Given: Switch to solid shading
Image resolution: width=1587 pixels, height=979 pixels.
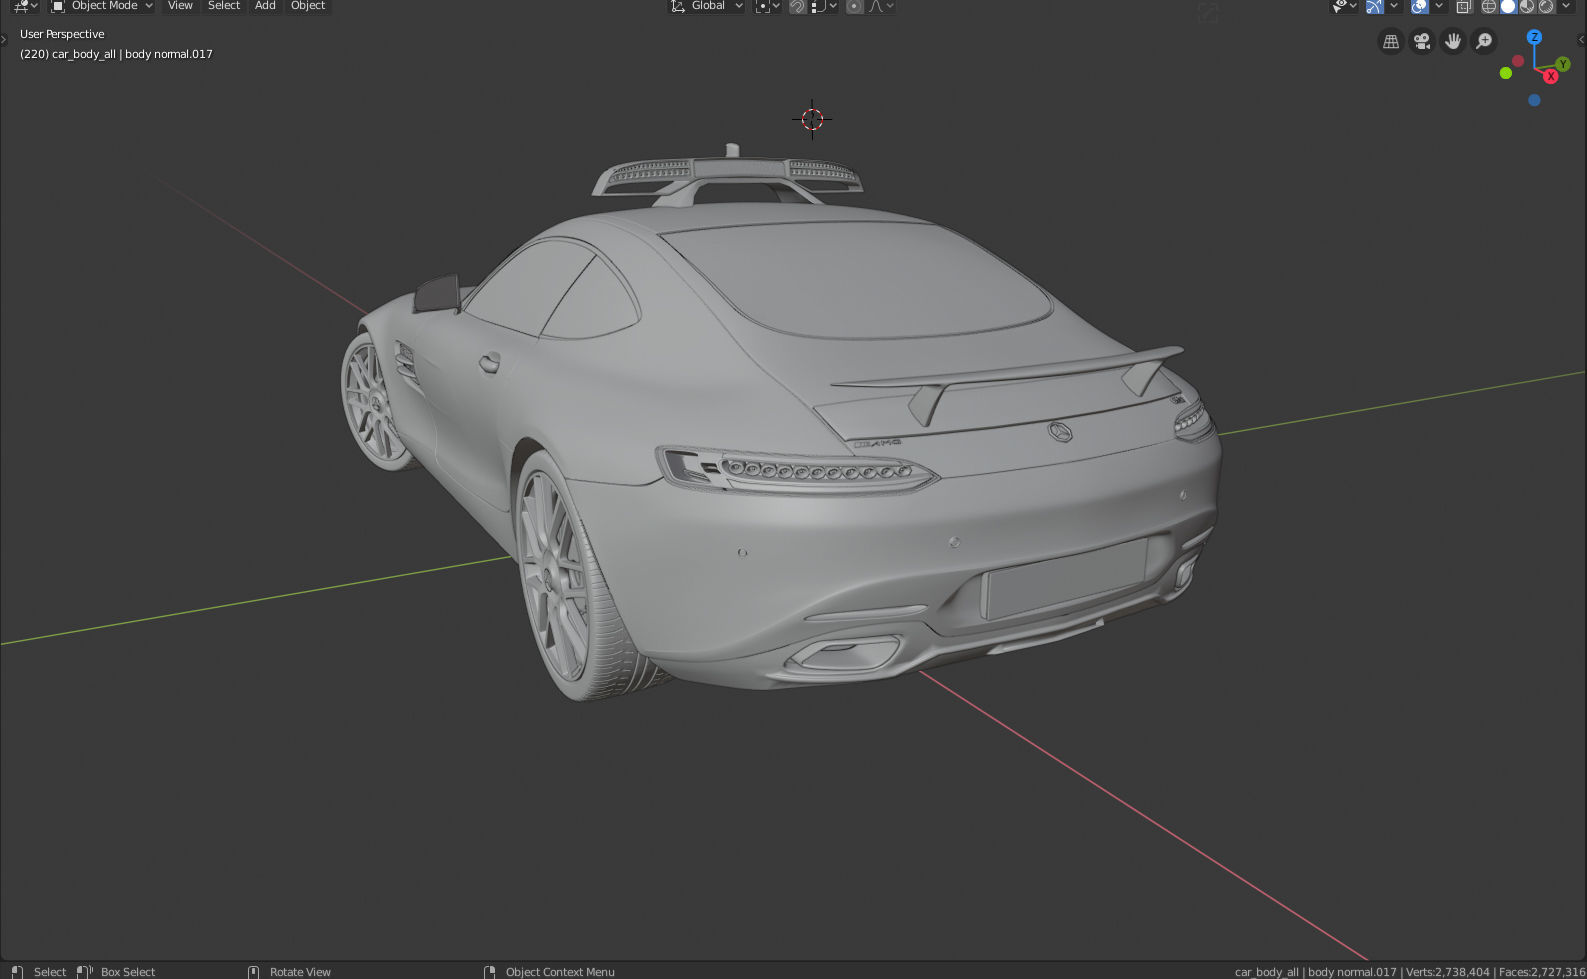Looking at the screenshot, I should pos(1508,6).
